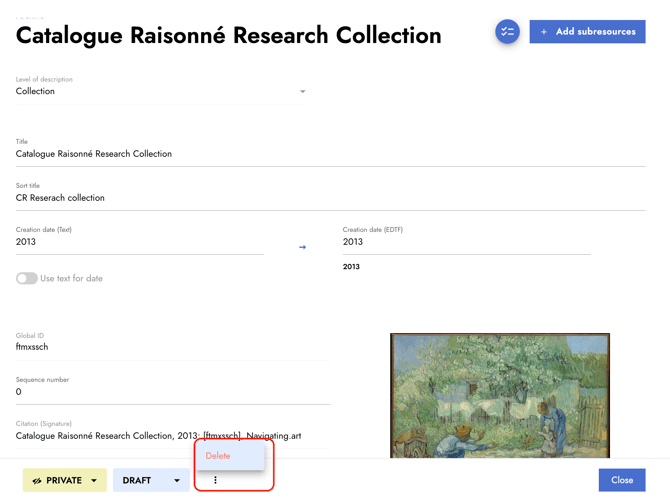Viewport: 670px width, 497px height.
Task: Open the DRAFT status dropdown arrow
Action: click(176, 481)
